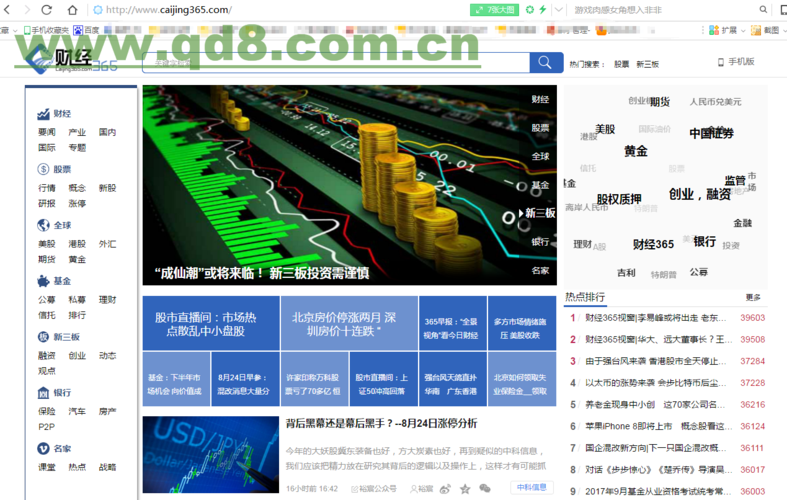This screenshot has height=500, width=787.
Task: Open the 百度 bookmark
Action: coord(86,31)
